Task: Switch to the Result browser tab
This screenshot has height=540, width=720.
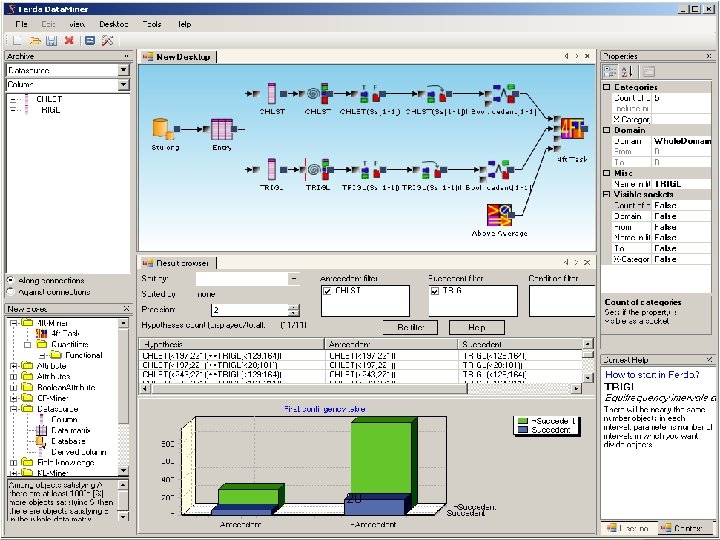Action: coord(177,263)
